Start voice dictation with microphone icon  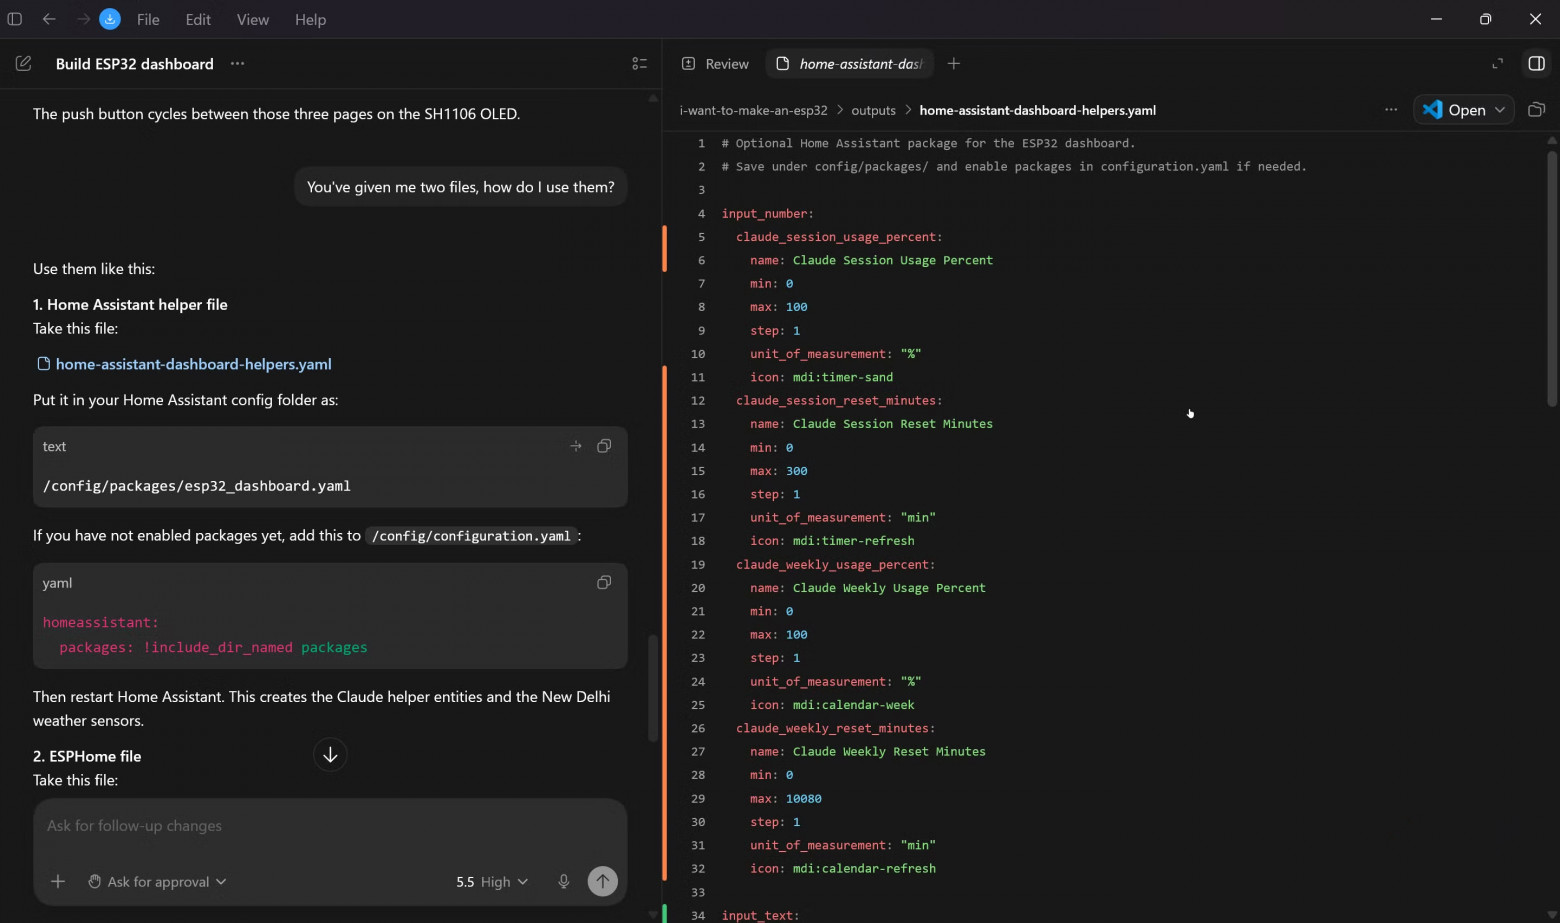[564, 881]
